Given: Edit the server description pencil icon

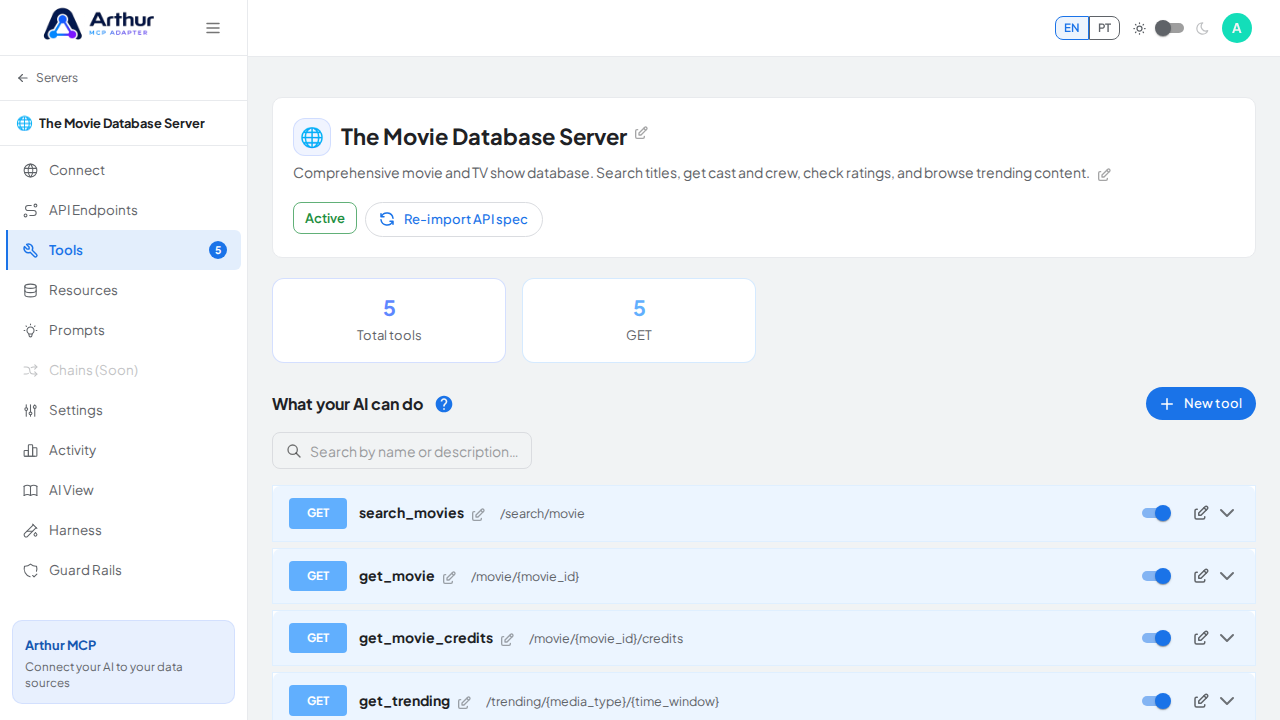Looking at the screenshot, I should point(1104,174).
